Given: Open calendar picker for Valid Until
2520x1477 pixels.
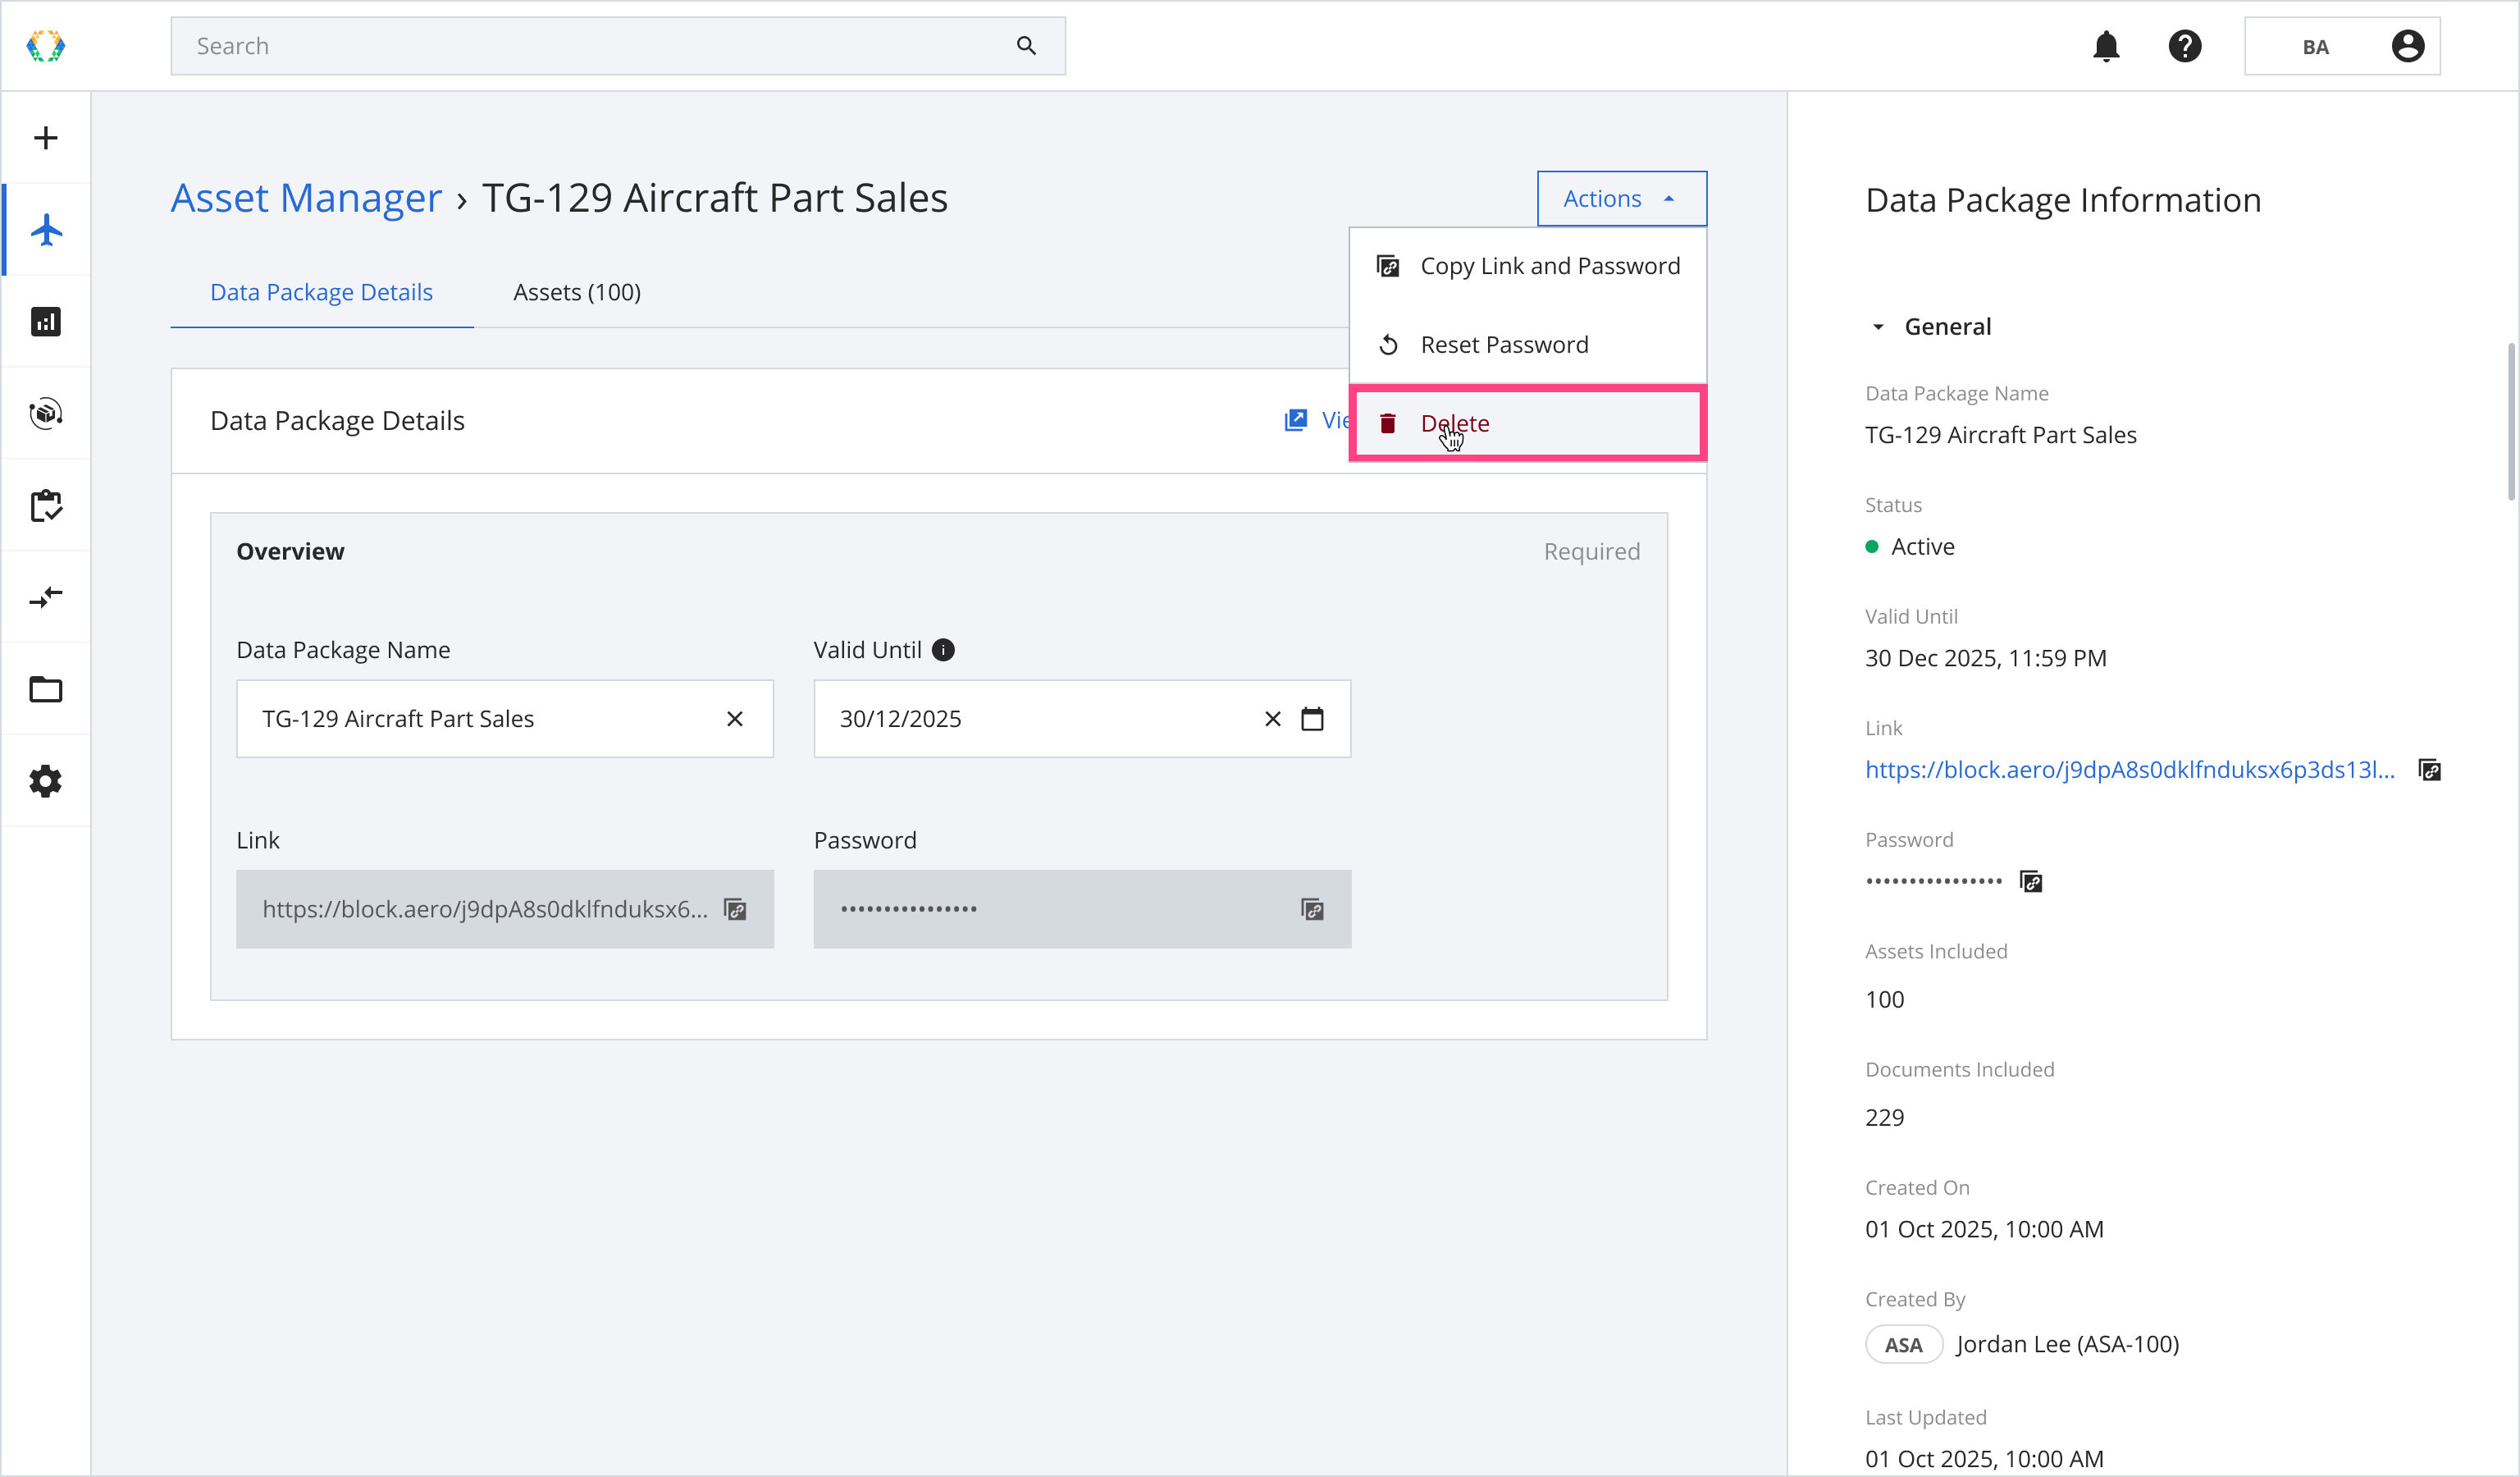Looking at the screenshot, I should pyautogui.click(x=1312, y=719).
